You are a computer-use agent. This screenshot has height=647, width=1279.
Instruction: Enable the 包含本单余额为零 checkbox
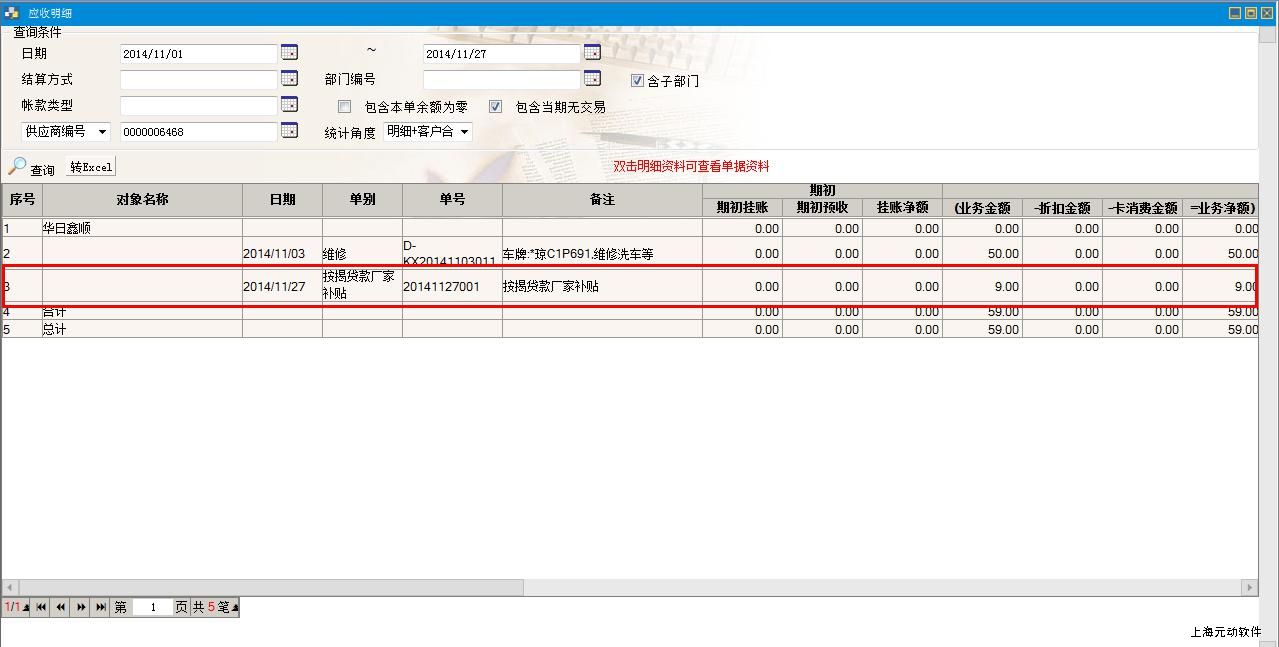pyautogui.click(x=345, y=106)
